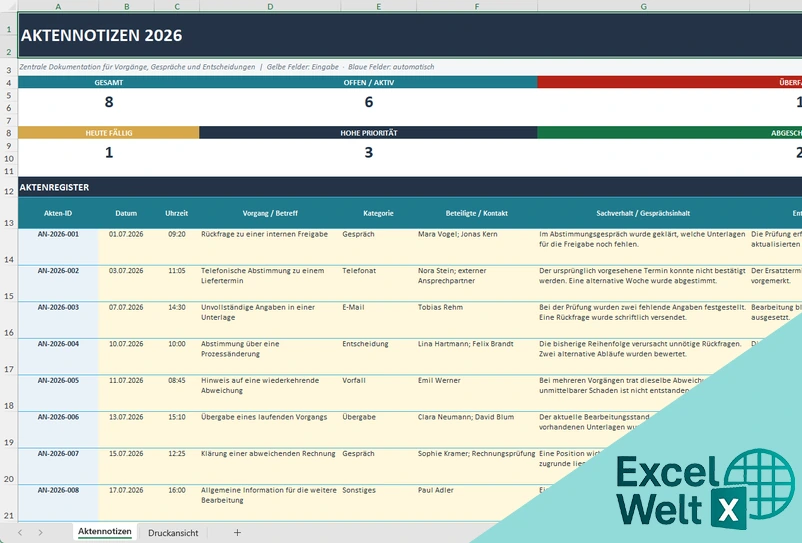Select cell AN-2026-007
The image size is (802, 543).
click(58, 466)
